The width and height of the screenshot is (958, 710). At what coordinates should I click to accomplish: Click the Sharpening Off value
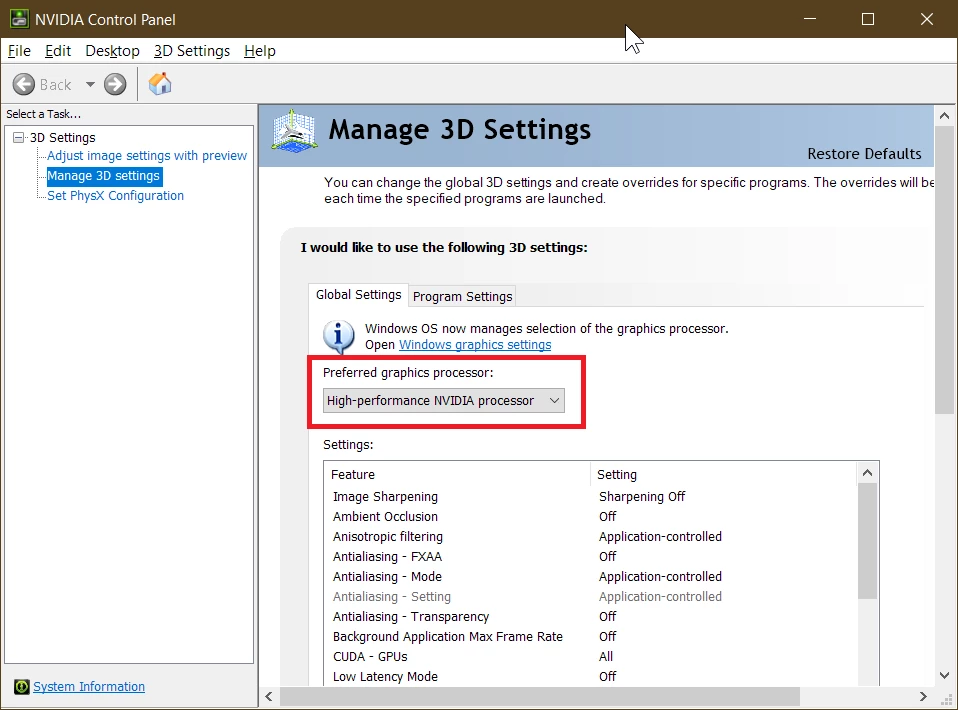[x=642, y=497]
